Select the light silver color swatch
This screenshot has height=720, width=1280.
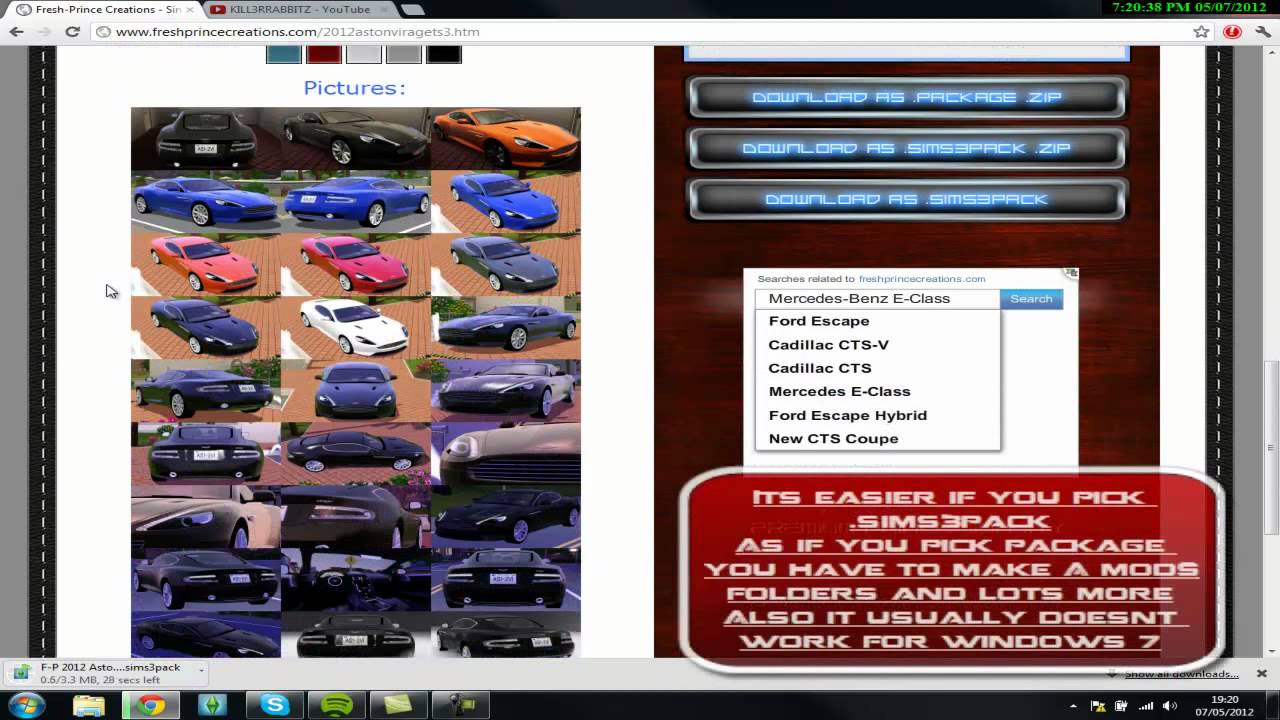click(x=363, y=54)
